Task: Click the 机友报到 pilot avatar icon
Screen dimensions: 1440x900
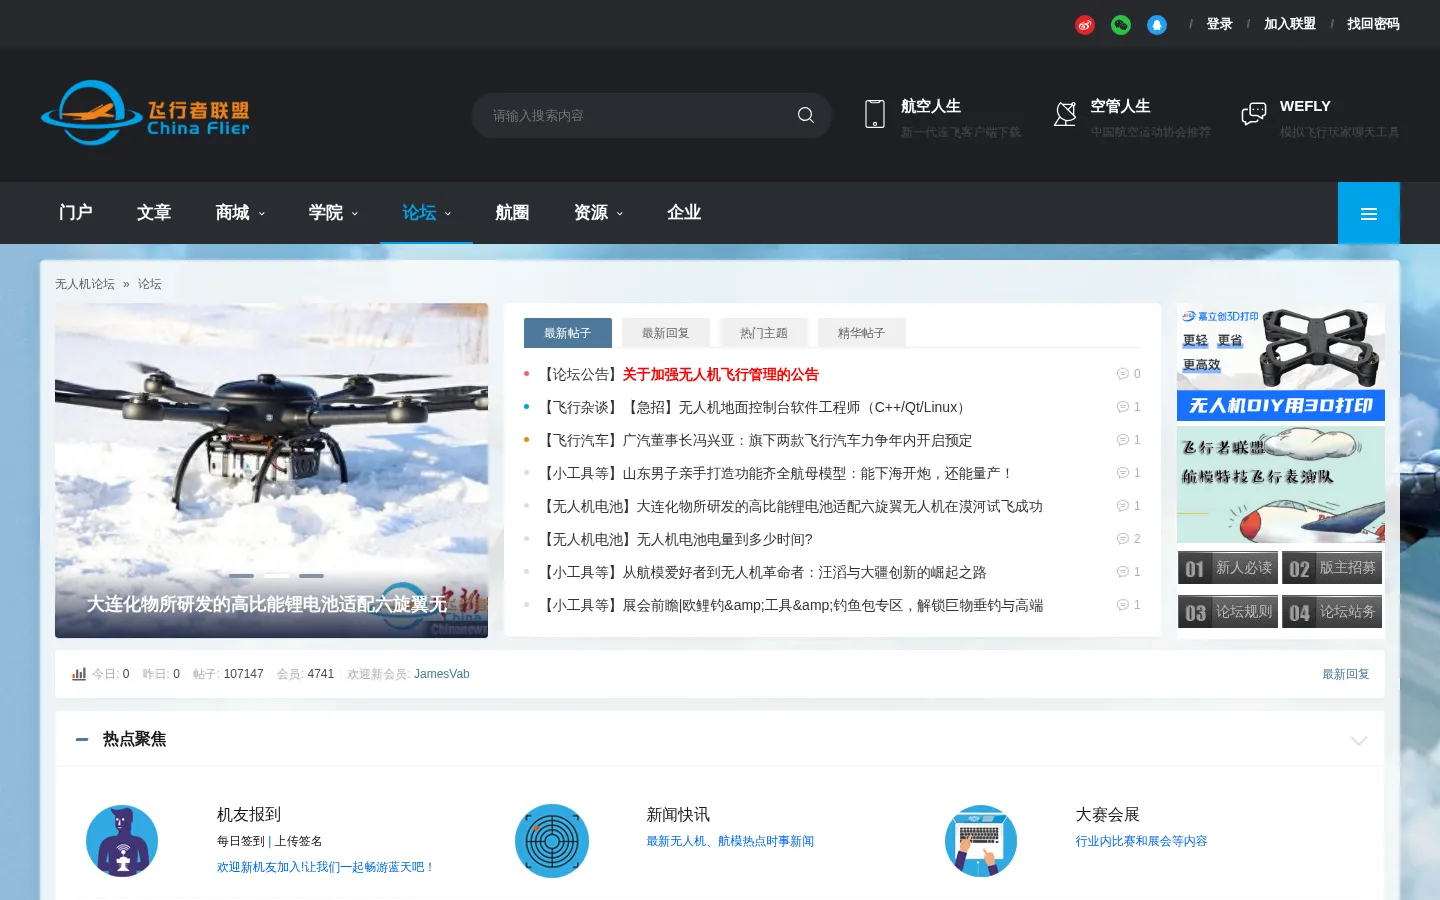Action: coord(122,841)
